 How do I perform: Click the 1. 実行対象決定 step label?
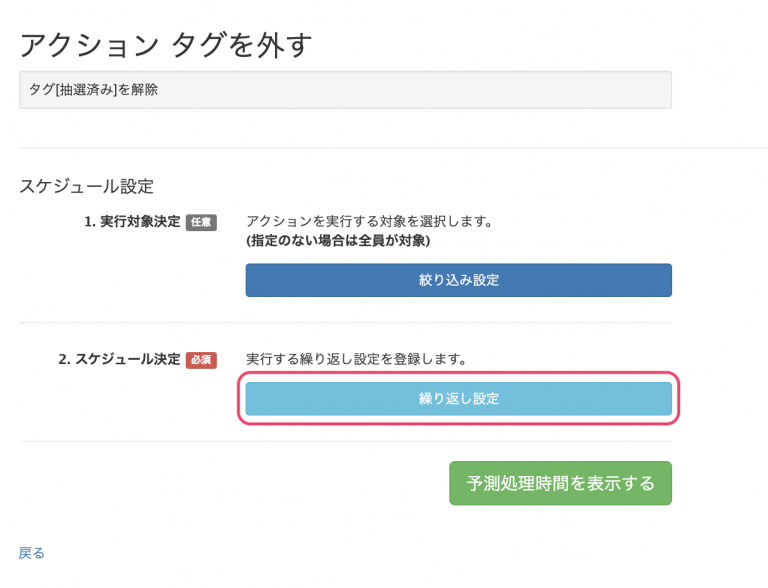(132, 221)
